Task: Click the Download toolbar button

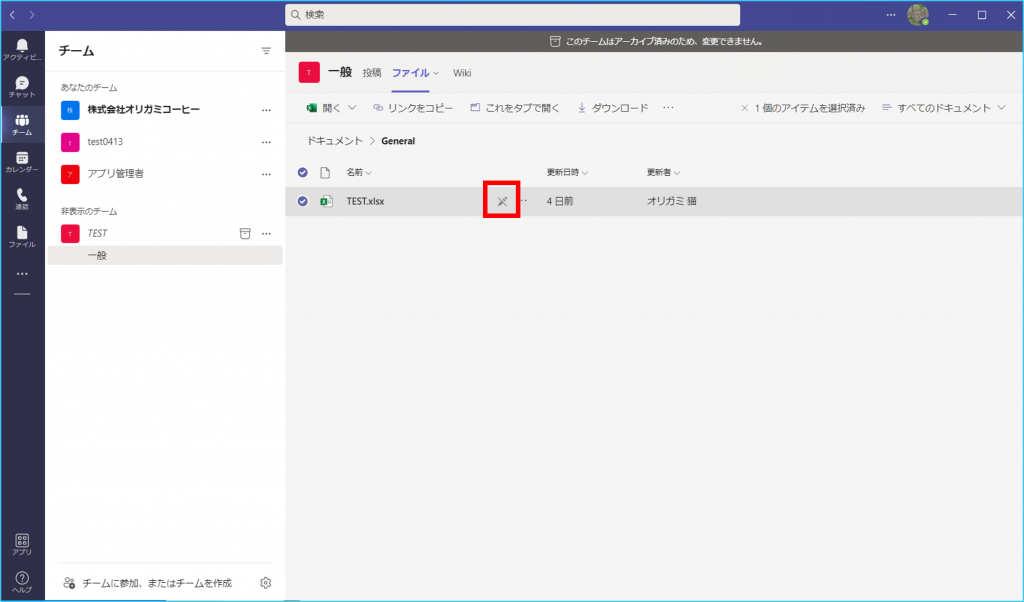Action: coord(613,108)
